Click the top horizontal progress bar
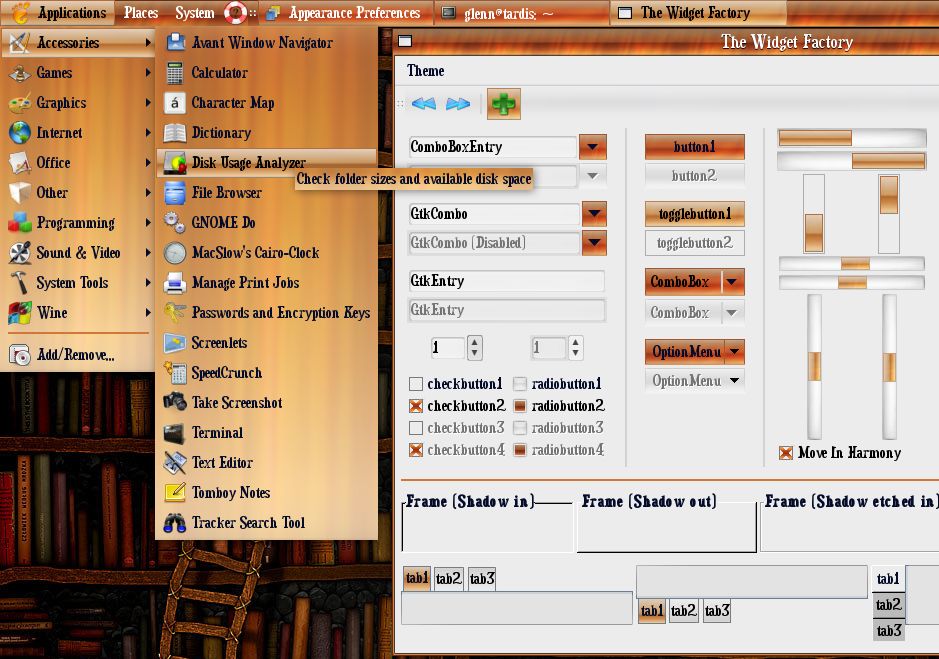This screenshot has width=939, height=659. pos(852,138)
